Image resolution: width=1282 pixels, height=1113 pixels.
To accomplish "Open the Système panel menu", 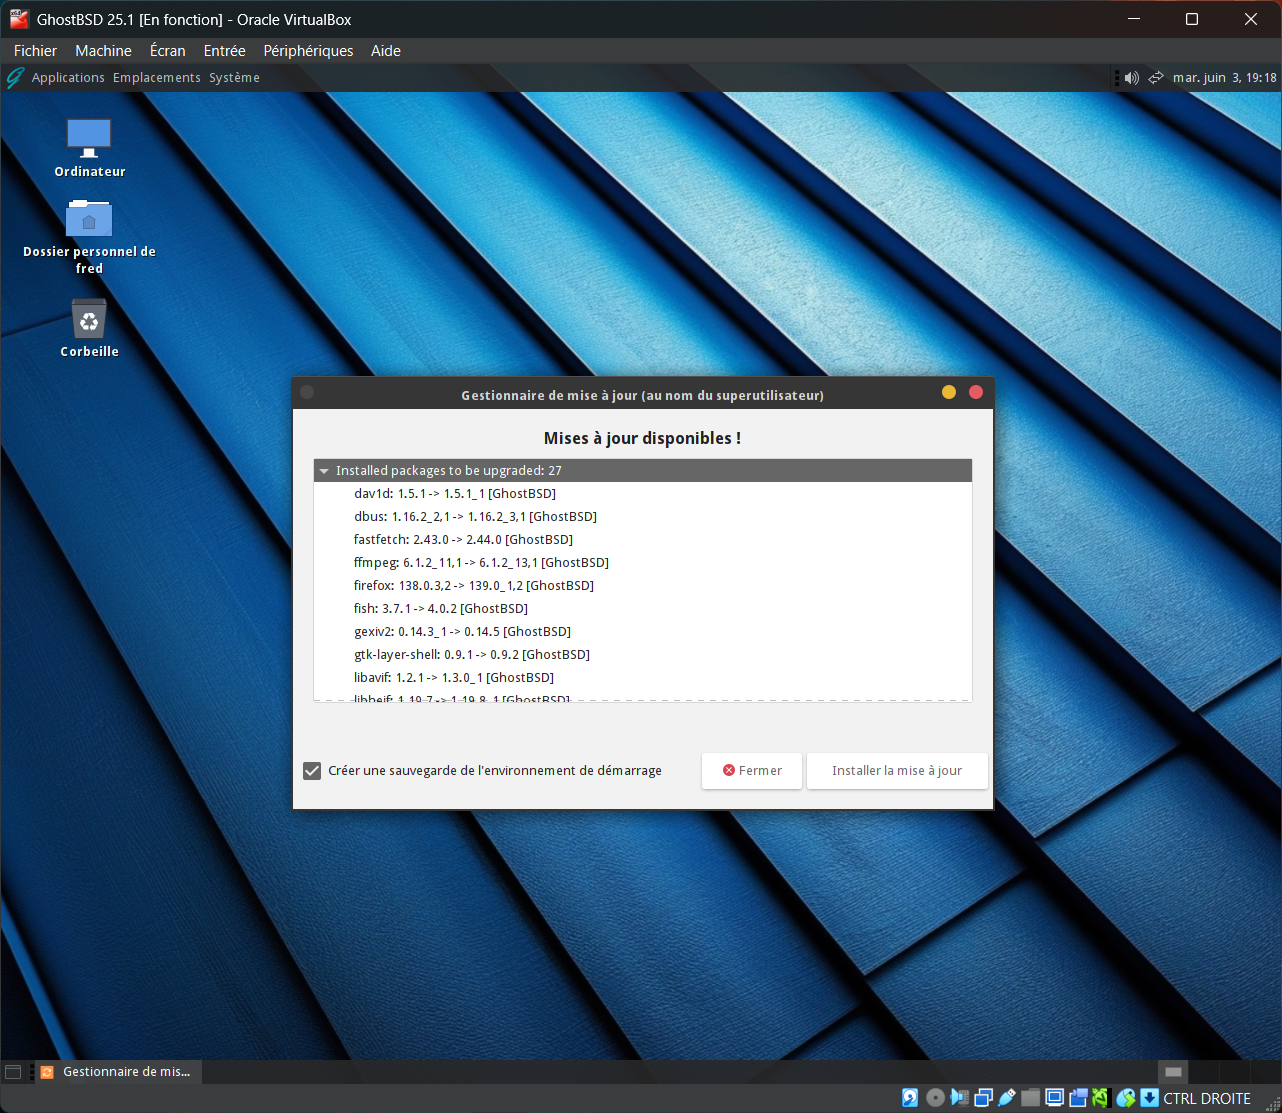I will tap(234, 78).
